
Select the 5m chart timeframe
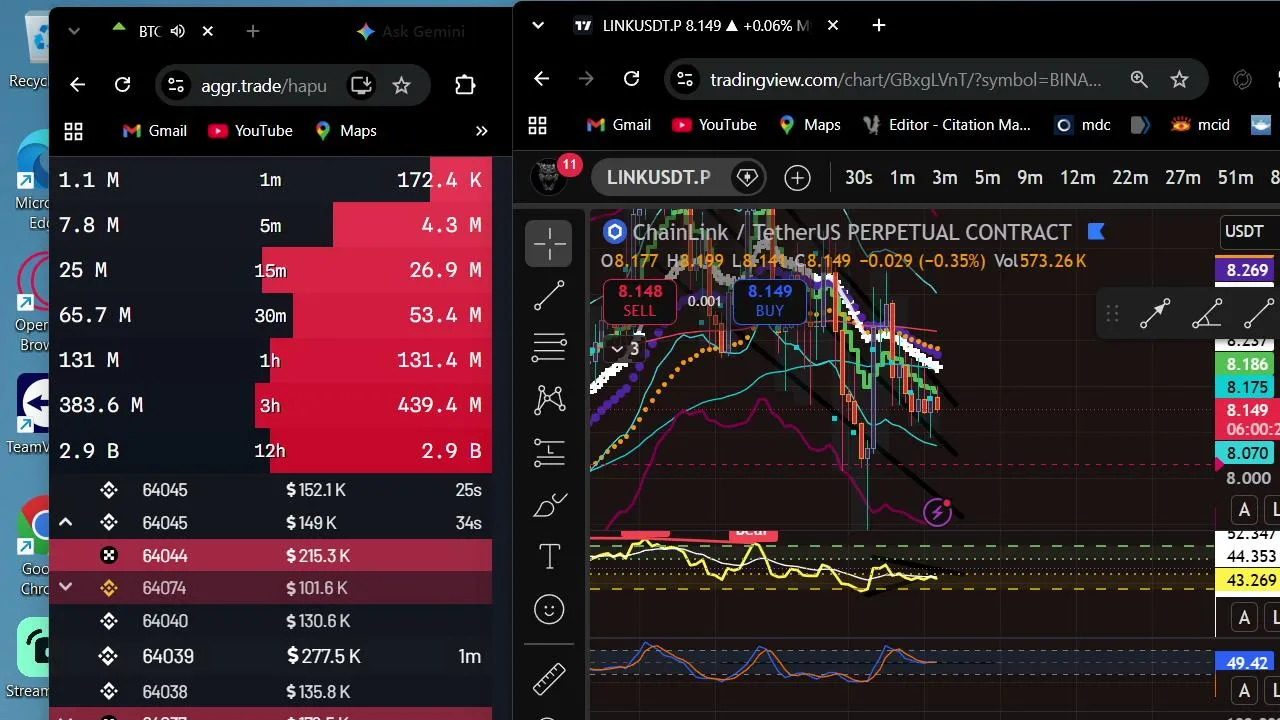coord(987,178)
